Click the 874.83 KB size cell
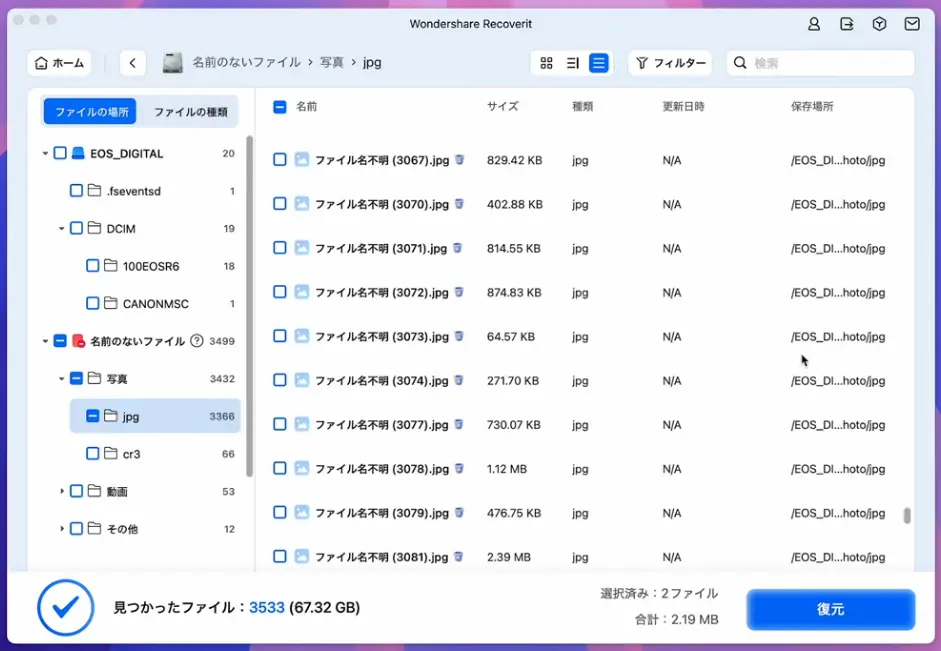The width and height of the screenshot is (941, 651). point(514,292)
